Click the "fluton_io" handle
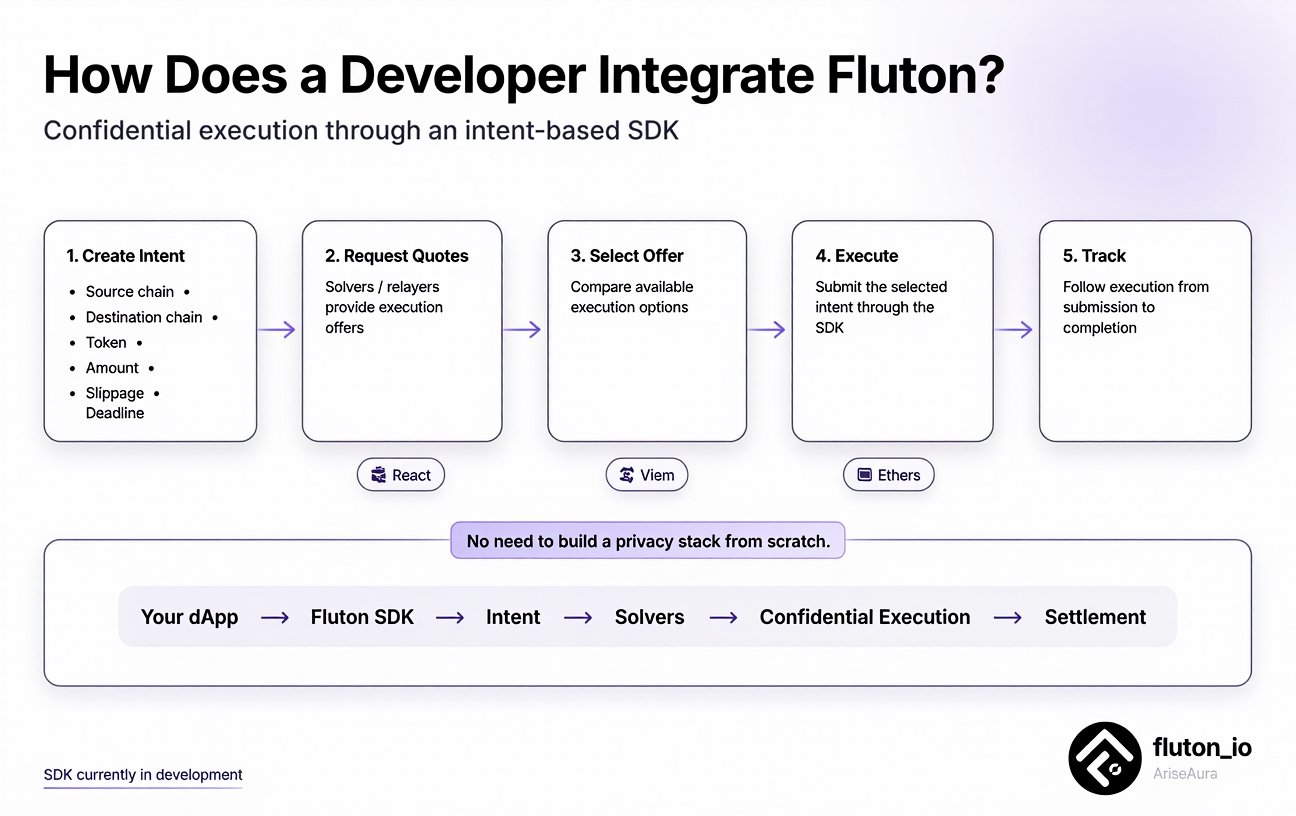This screenshot has width=1296, height=816. (x=1202, y=747)
